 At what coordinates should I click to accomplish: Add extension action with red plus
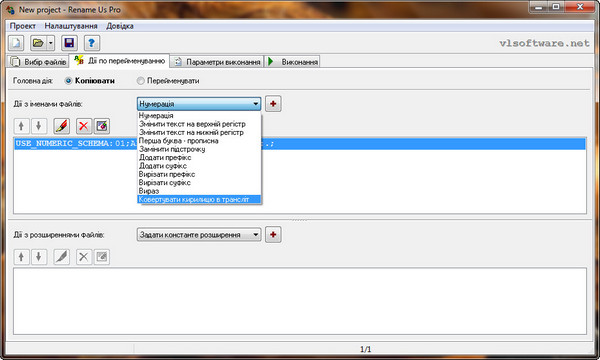273,235
